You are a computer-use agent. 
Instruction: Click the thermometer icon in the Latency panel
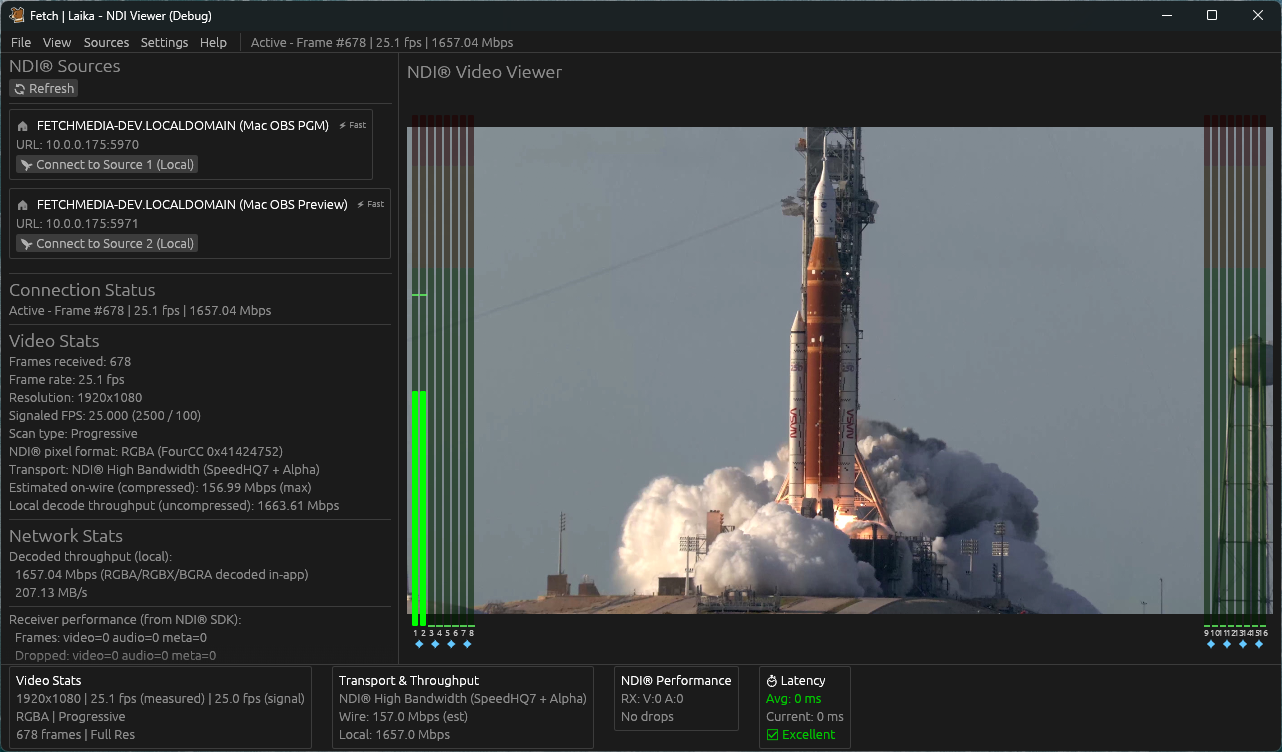tap(774, 680)
